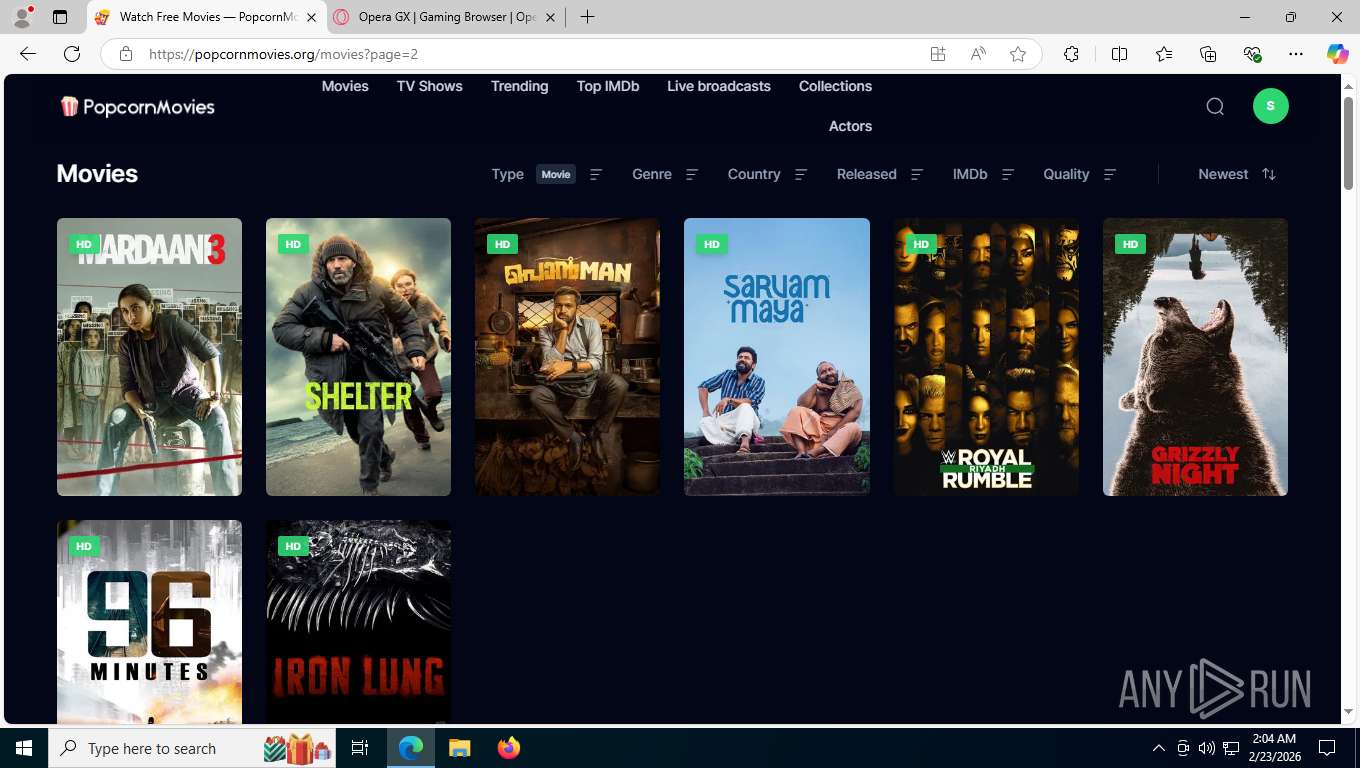Viewport: 1360px width, 768px height.
Task: Open Movies in site navigation
Action: pyautogui.click(x=345, y=86)
